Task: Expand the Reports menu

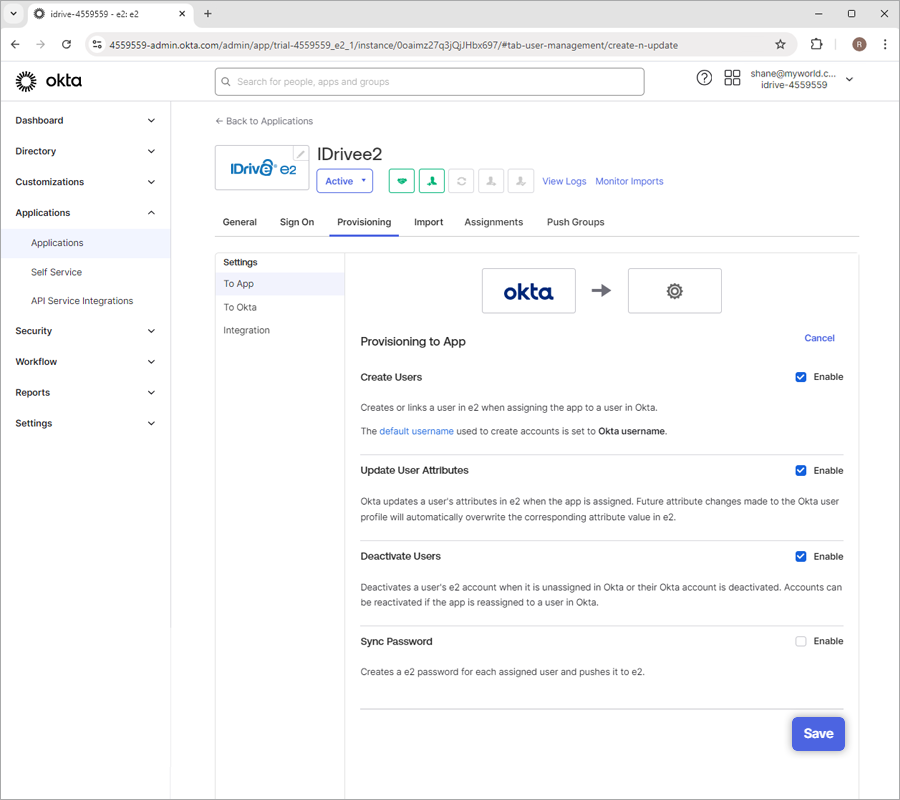Action: click(85, 393)
